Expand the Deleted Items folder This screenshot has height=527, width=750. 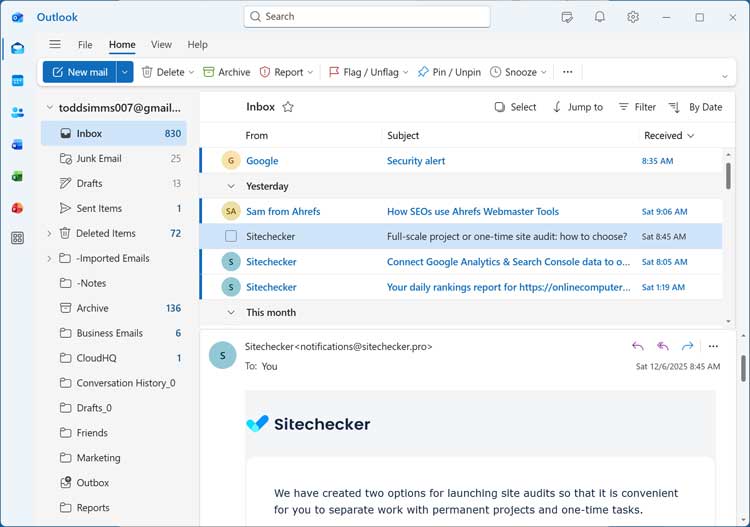49,233
